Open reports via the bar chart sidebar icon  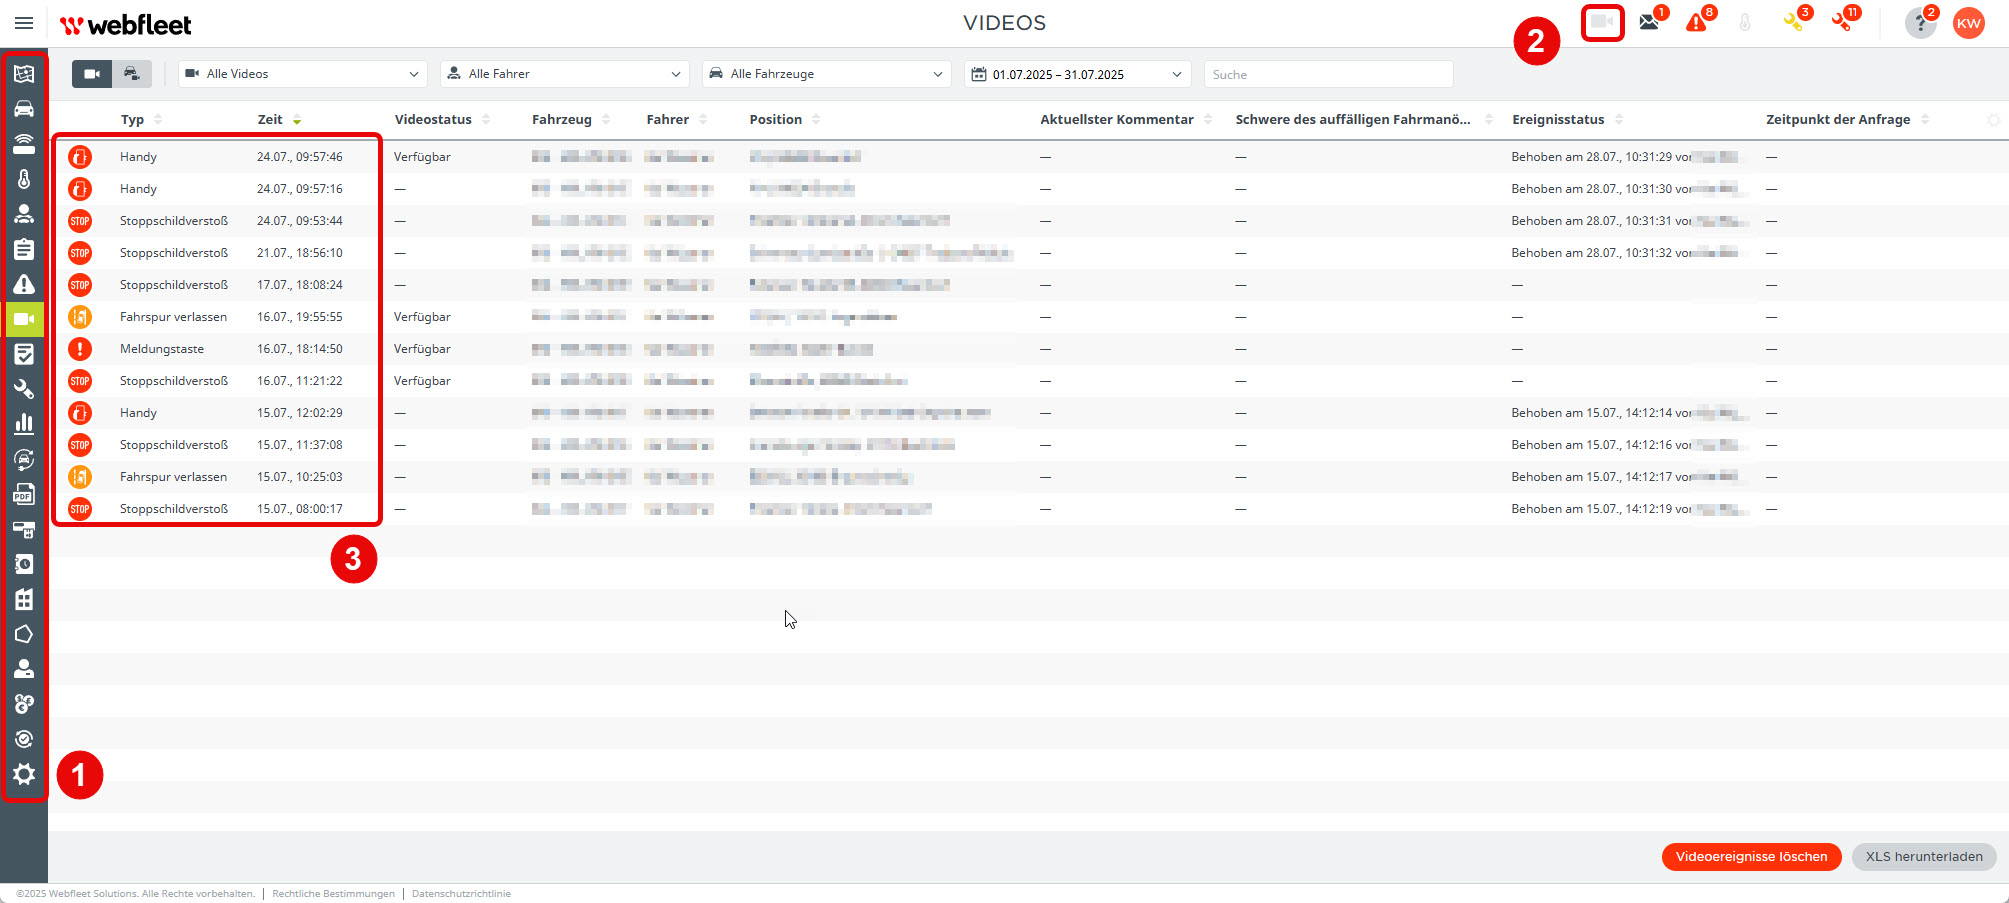pos(24,424)
